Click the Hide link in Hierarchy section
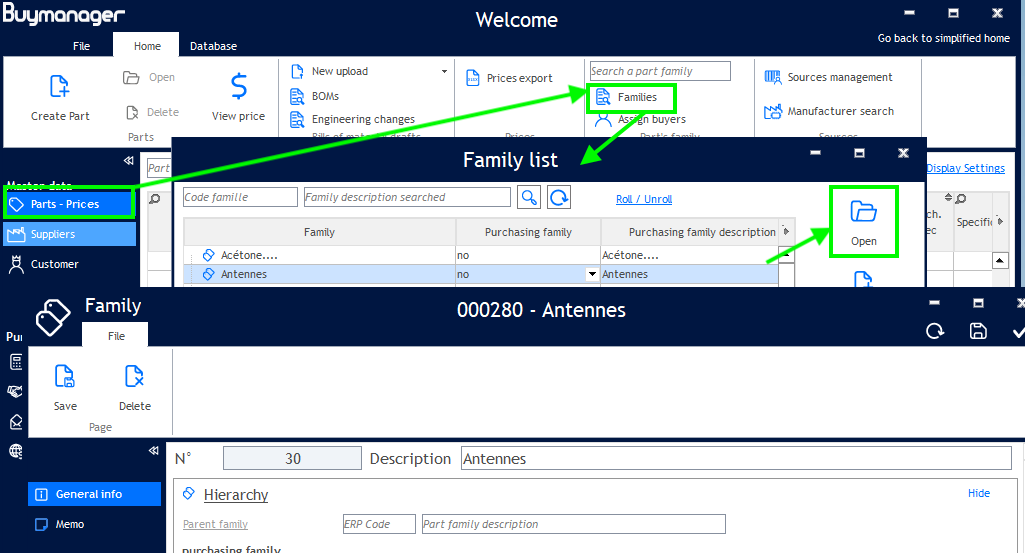Image resolution: width=1025 pixels, height=553 pixels. tap(978, 493)
